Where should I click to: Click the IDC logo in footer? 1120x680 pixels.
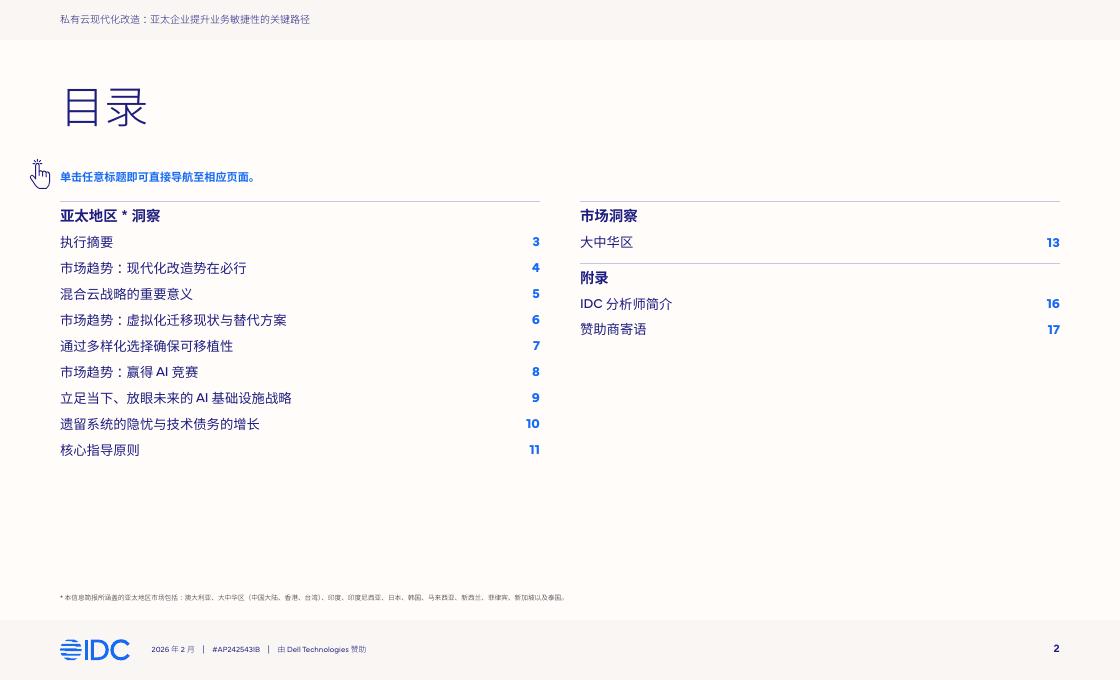click(x=95, y=649)
